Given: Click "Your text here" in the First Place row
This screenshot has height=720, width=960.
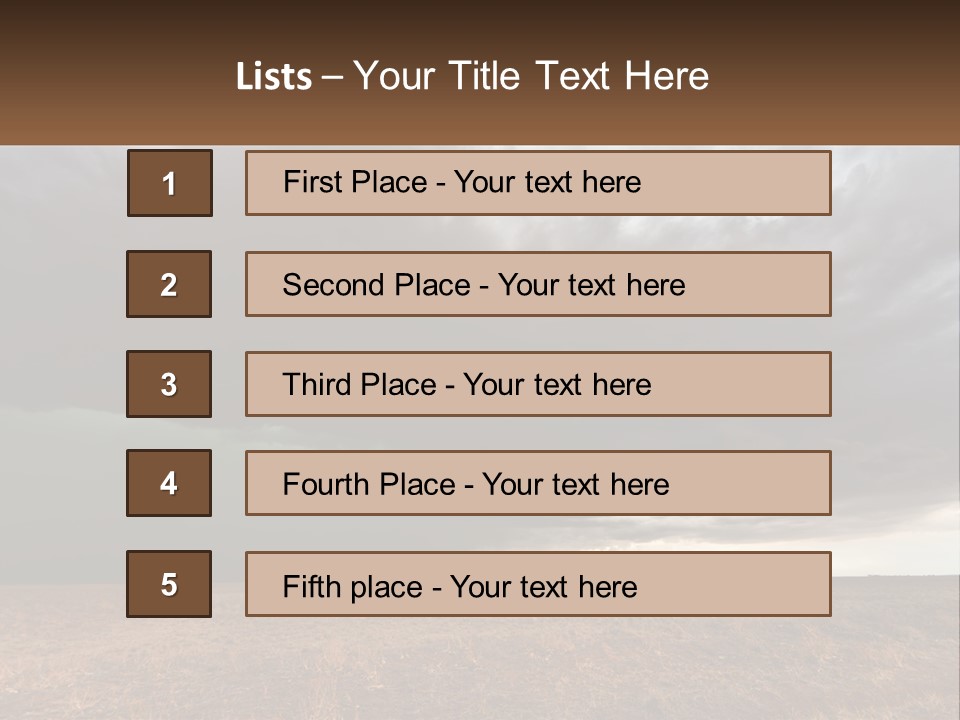Looking at the screenshot, I should (547, 182).
